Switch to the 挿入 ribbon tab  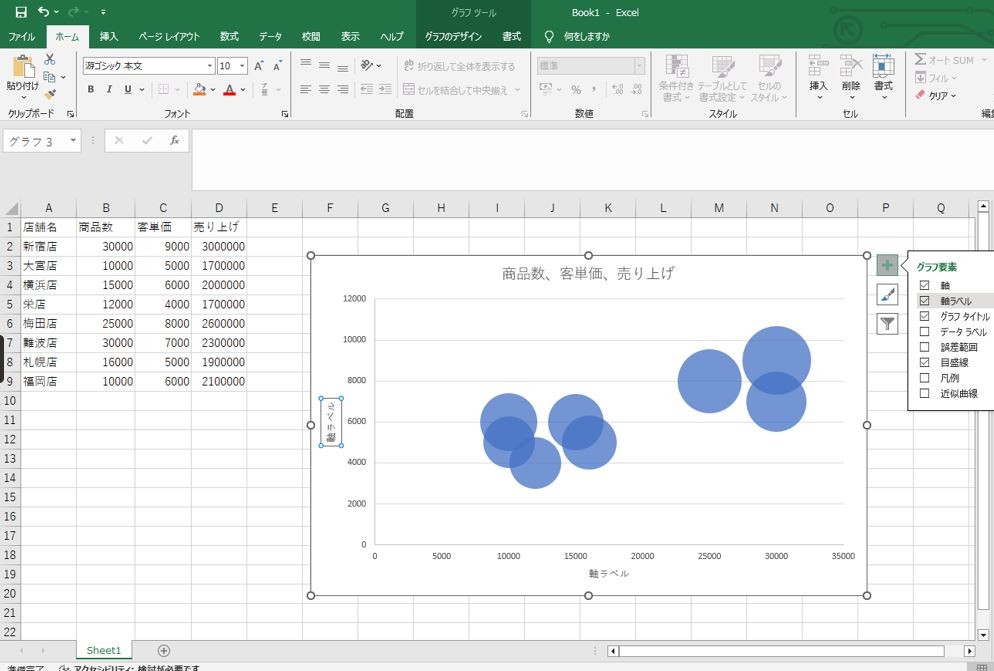[x=108, y=37]
